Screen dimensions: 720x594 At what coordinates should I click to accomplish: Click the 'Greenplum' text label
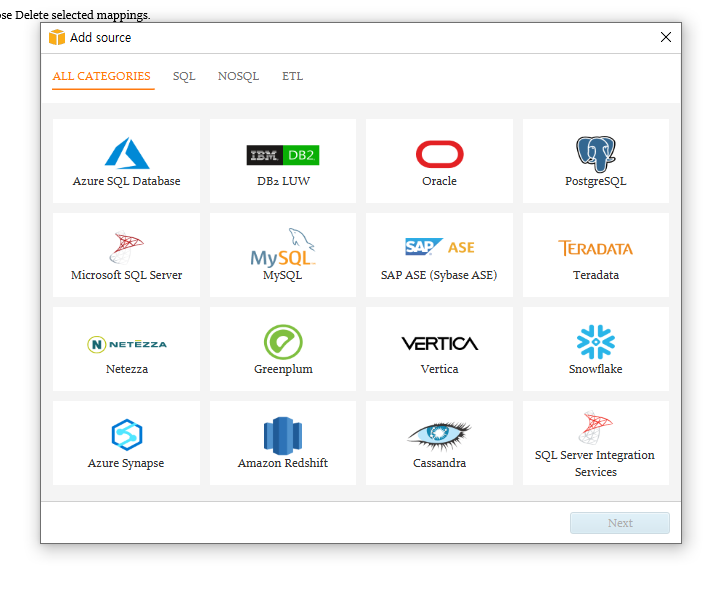[283, 370]
